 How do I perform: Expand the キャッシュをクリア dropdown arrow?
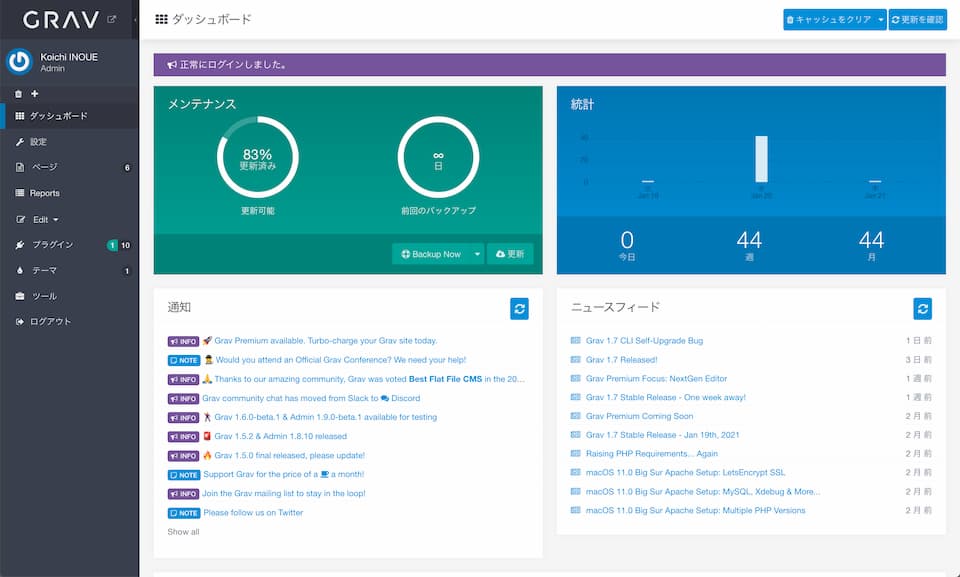click(880, 20)
